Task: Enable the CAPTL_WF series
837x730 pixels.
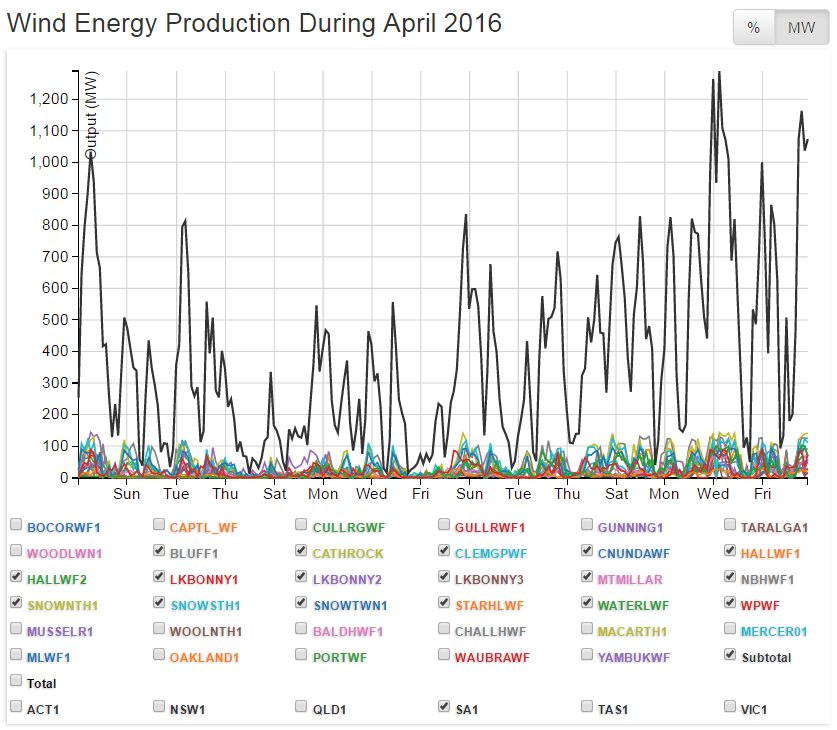Action: (158, 522)
